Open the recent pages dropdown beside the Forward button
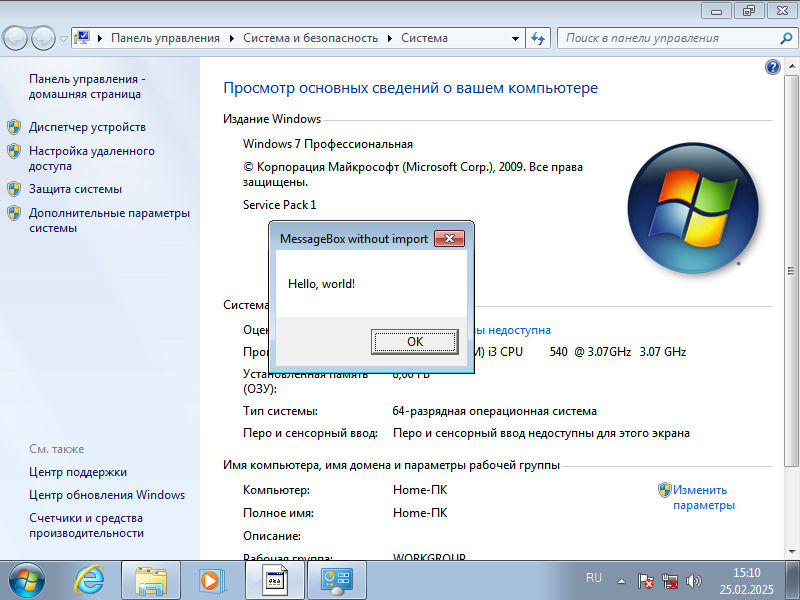The width and height of the screenshot is (800, 600). pos(64,38)
